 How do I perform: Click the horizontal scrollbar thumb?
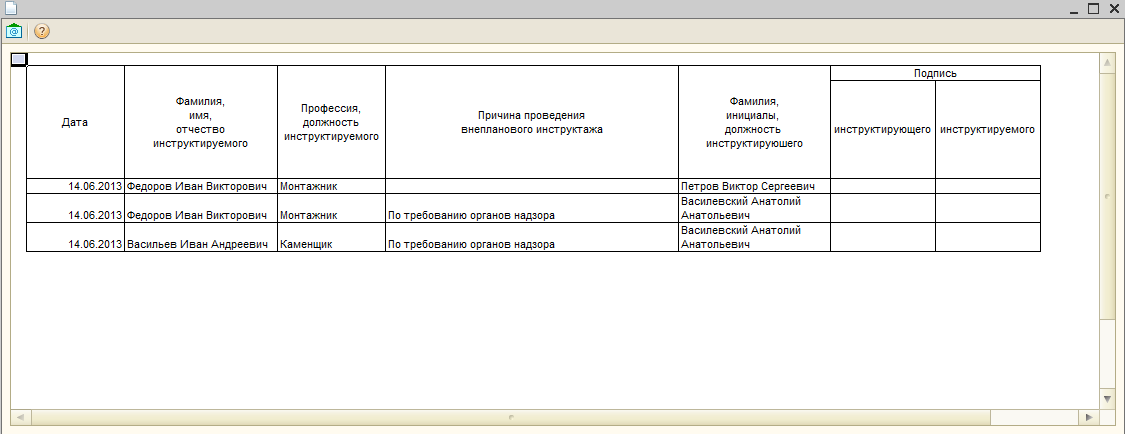(x=511, y=417)
